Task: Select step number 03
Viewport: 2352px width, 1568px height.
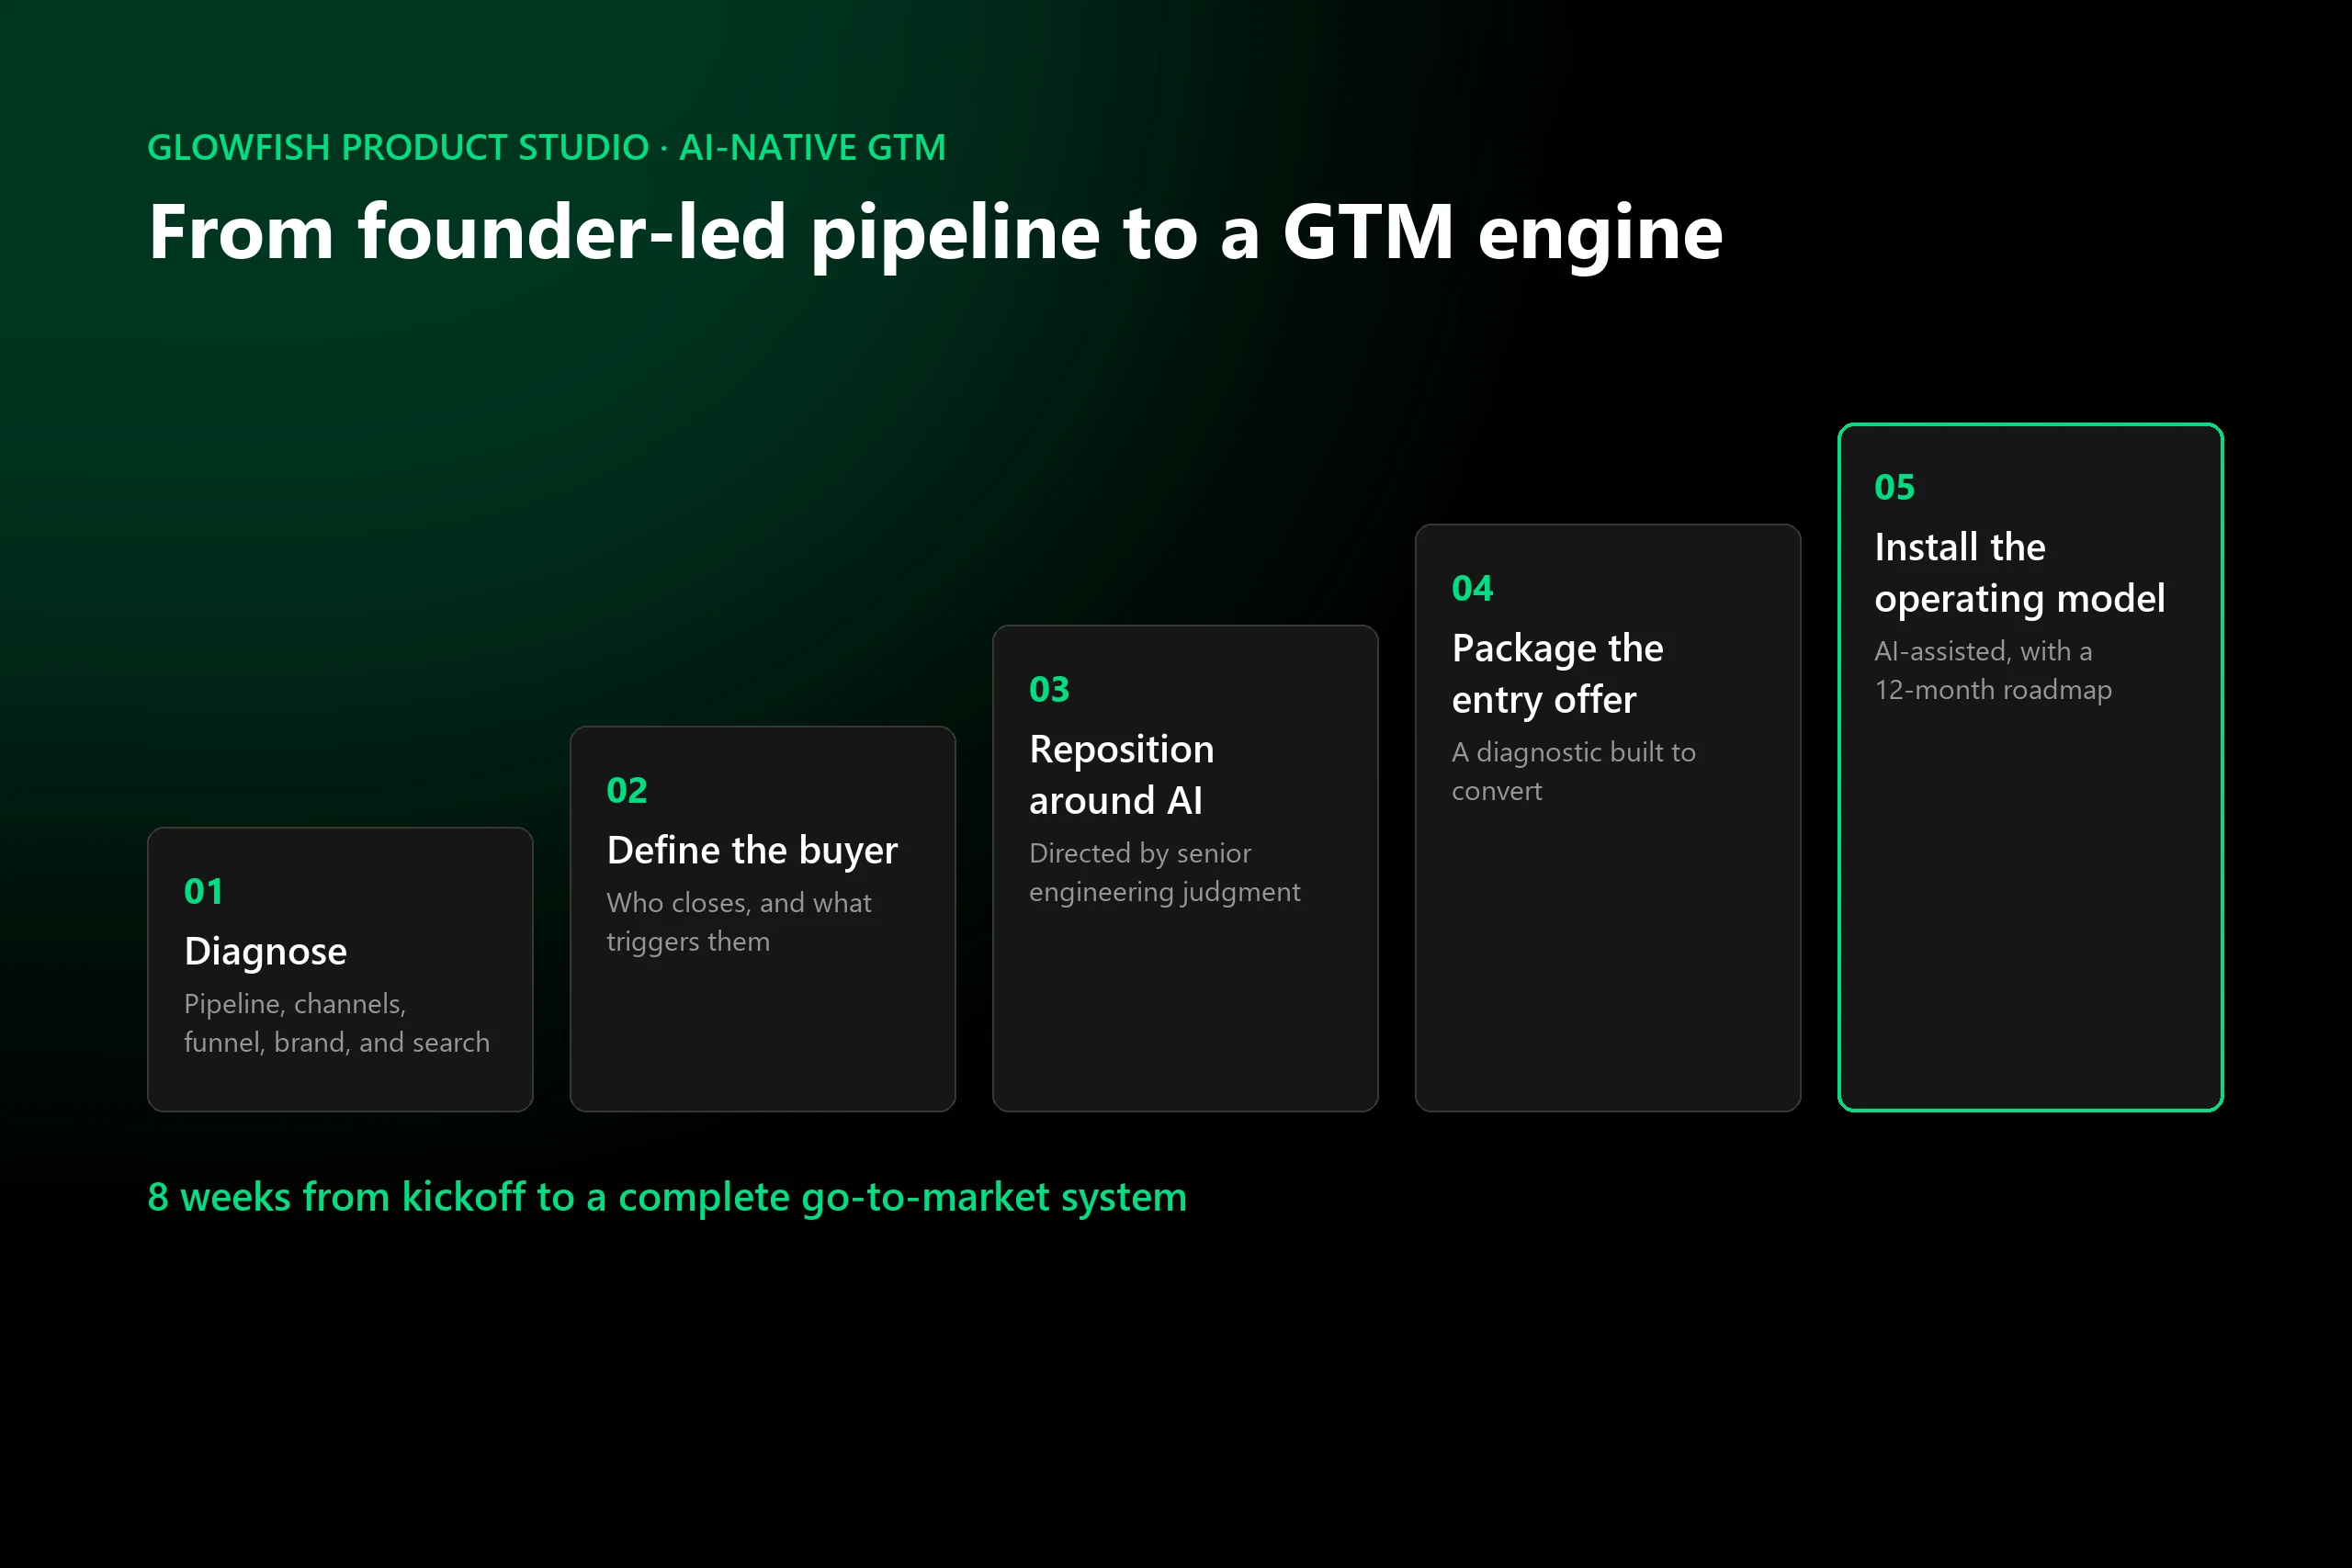Action: (1049, 689)
